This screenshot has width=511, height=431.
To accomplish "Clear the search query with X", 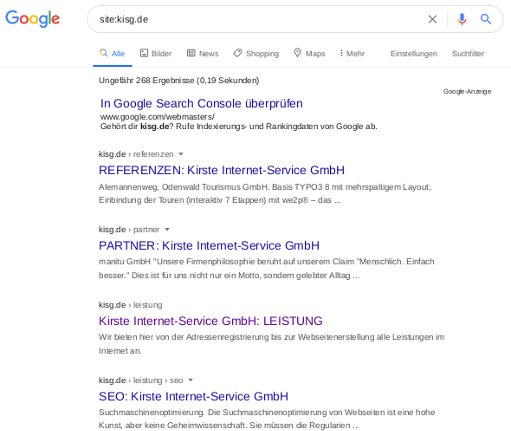I will 432,19.
